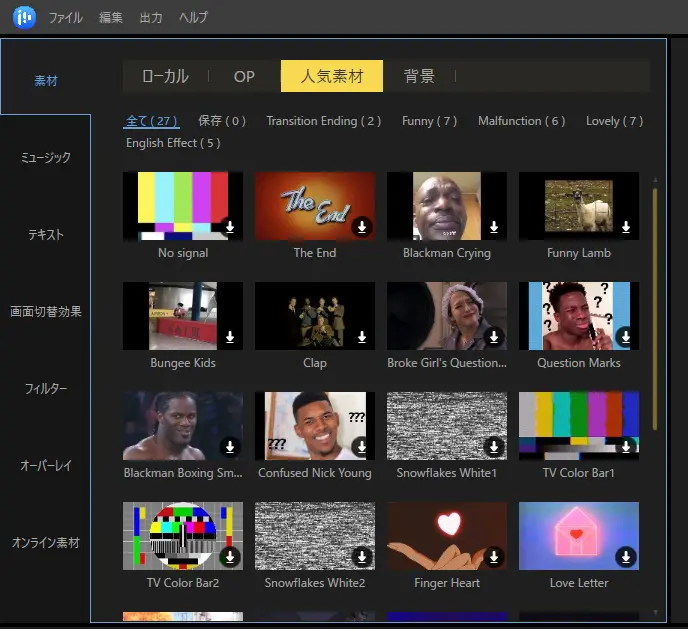Viewport: 688px width, 629px height.
Task: Filter by Funny (7) category
Action: point(430,121)
